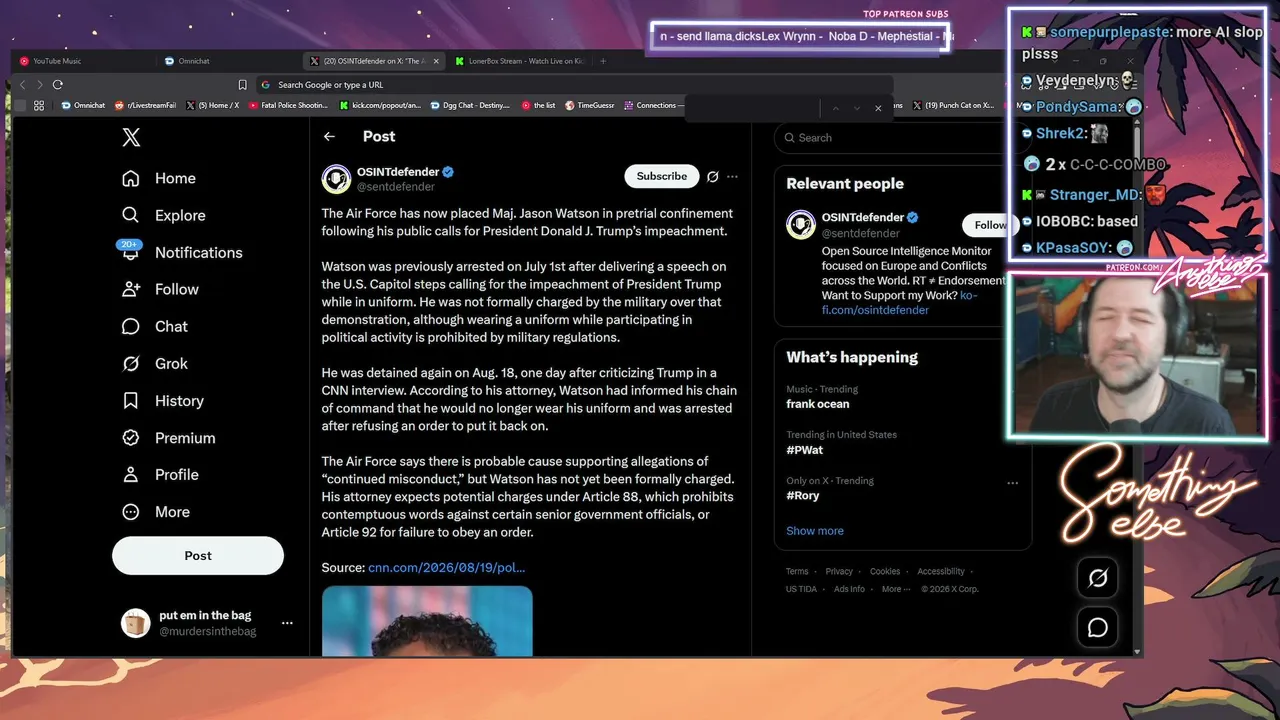Open the Dgg Chat - Destiny bookmark
The height and width of the screenshot is (720, 1280).
pos(470,105)
